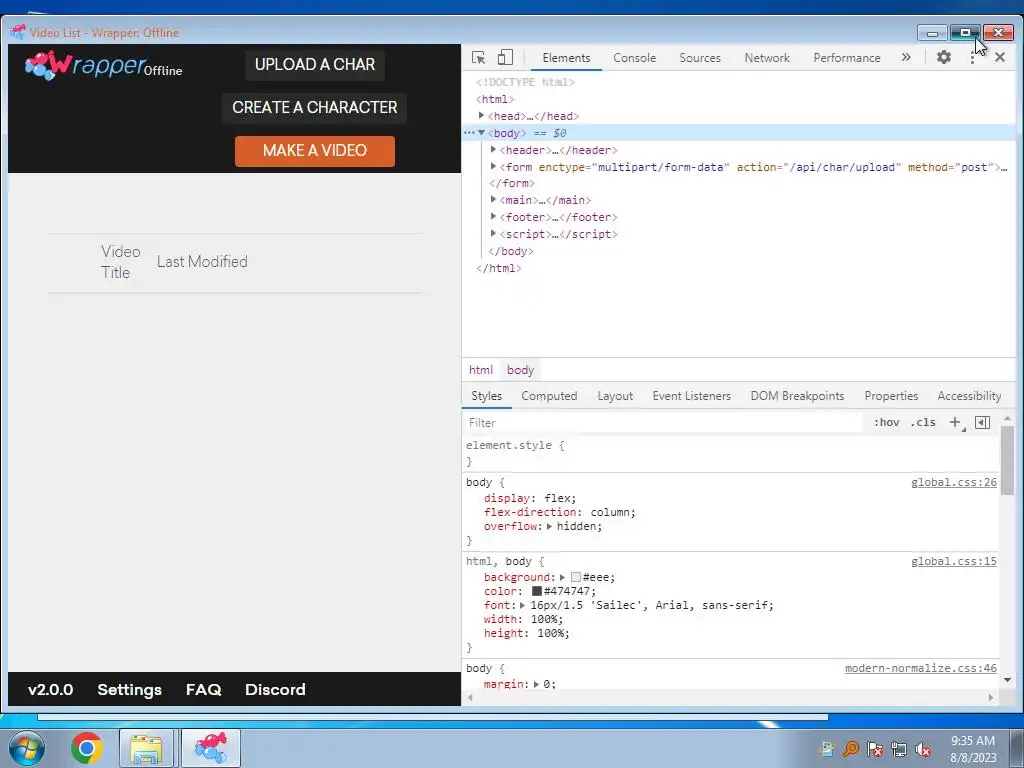The height and width of the screenshot is (768, 1024).
Task: Open modern-normalize.css:46 source link
Action: (921, 669)
